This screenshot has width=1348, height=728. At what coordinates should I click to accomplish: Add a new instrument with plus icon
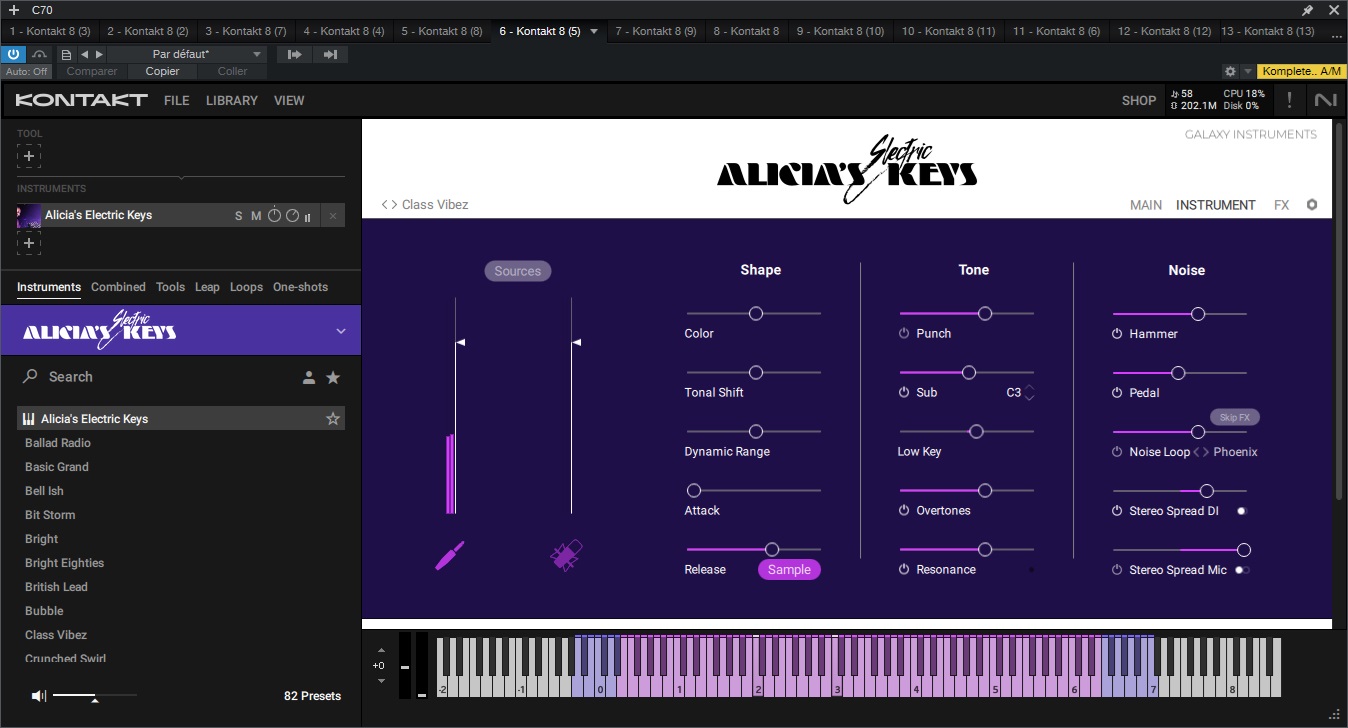[29, 243]
